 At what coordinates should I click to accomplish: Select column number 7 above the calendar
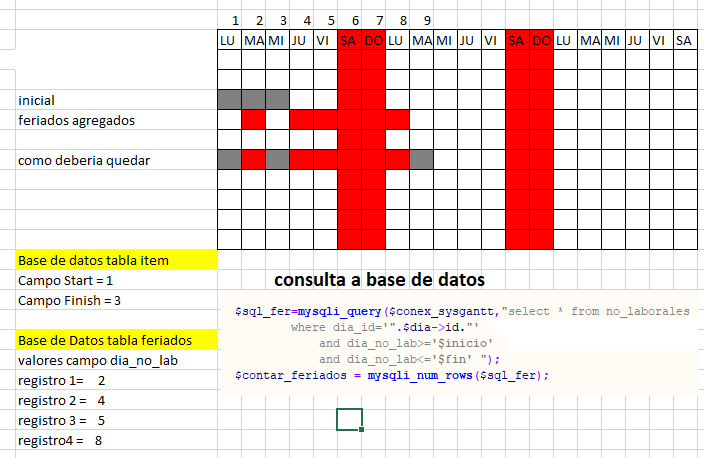(374, 20)
